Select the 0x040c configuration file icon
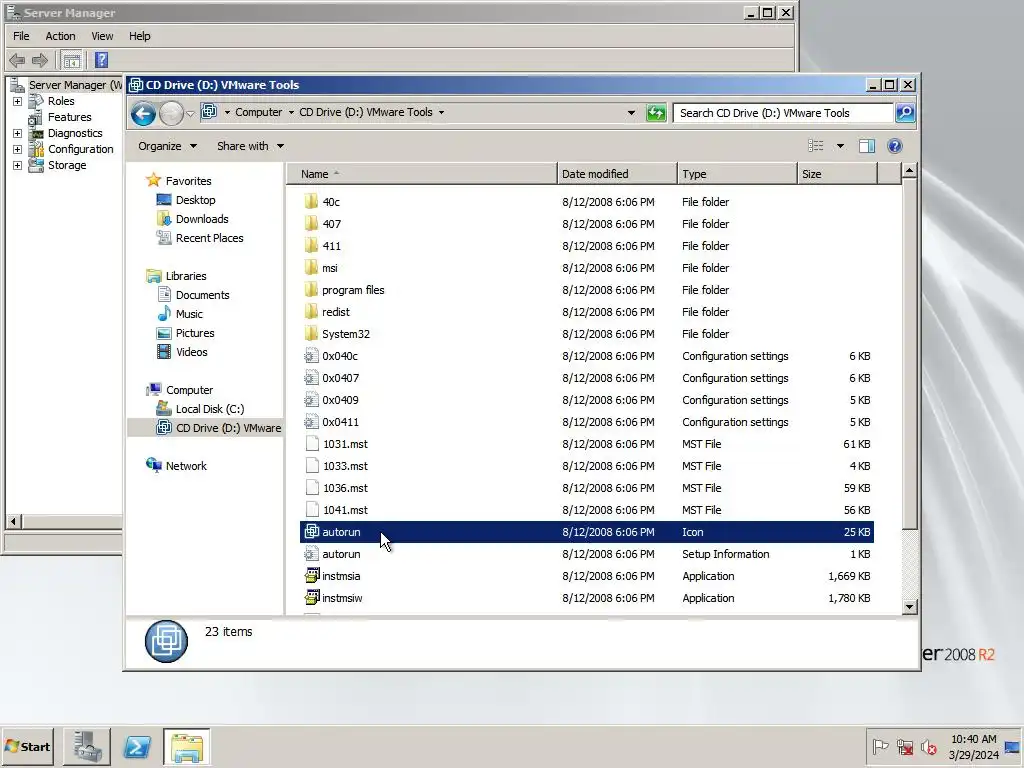Image resolution: width=1024 pixels, height=768 pixels. (312, 356)
